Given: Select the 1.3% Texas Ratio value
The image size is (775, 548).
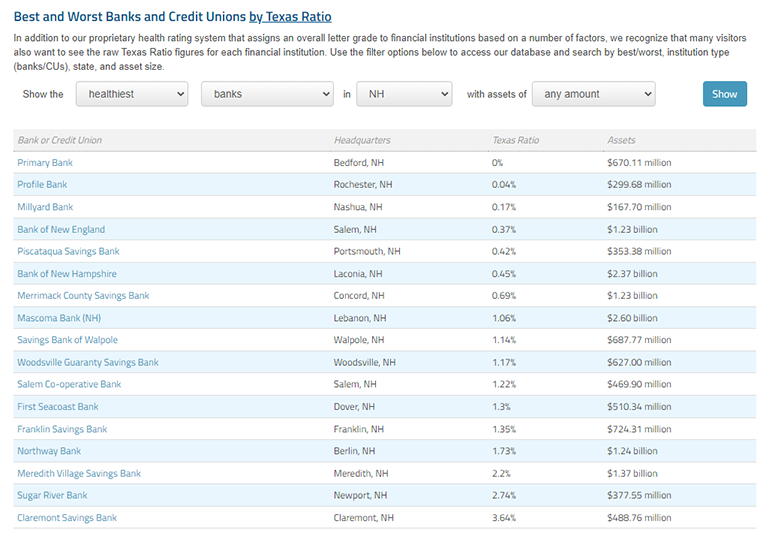Looking at the screenshot, I should 501,407.
